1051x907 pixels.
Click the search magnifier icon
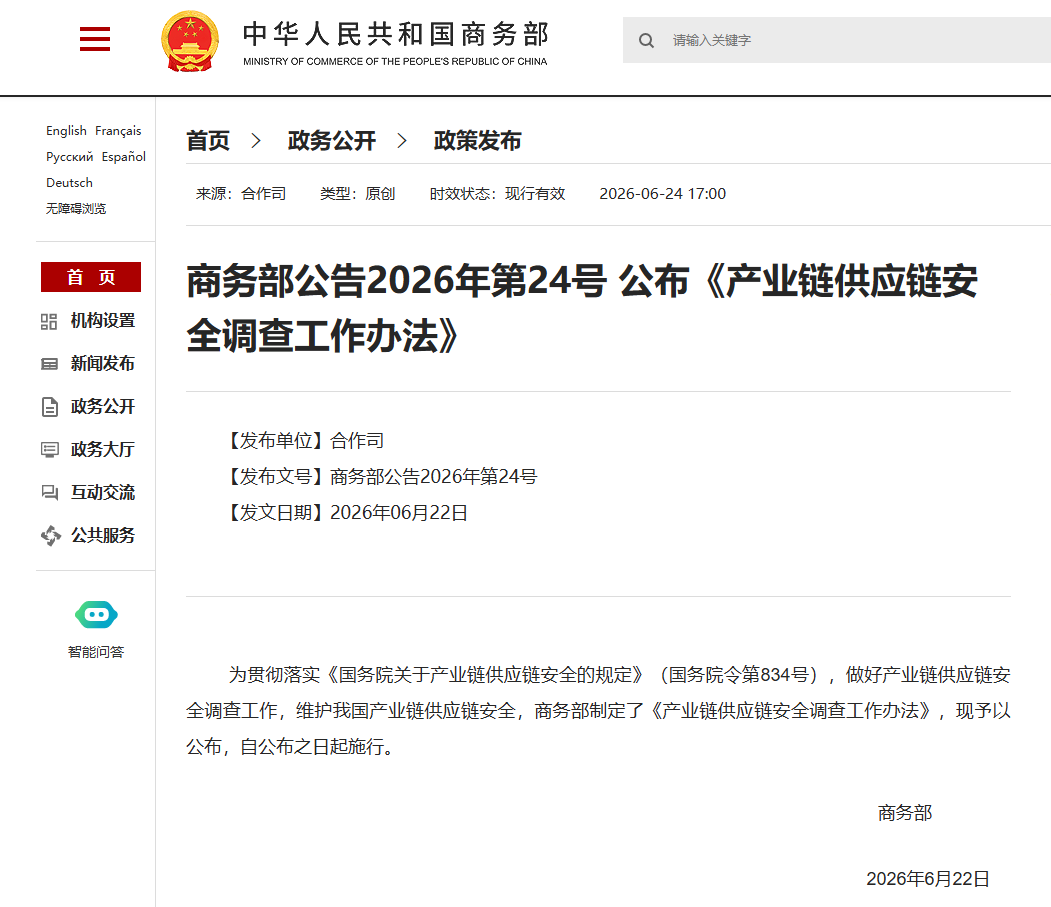click(x=646, y=41)
